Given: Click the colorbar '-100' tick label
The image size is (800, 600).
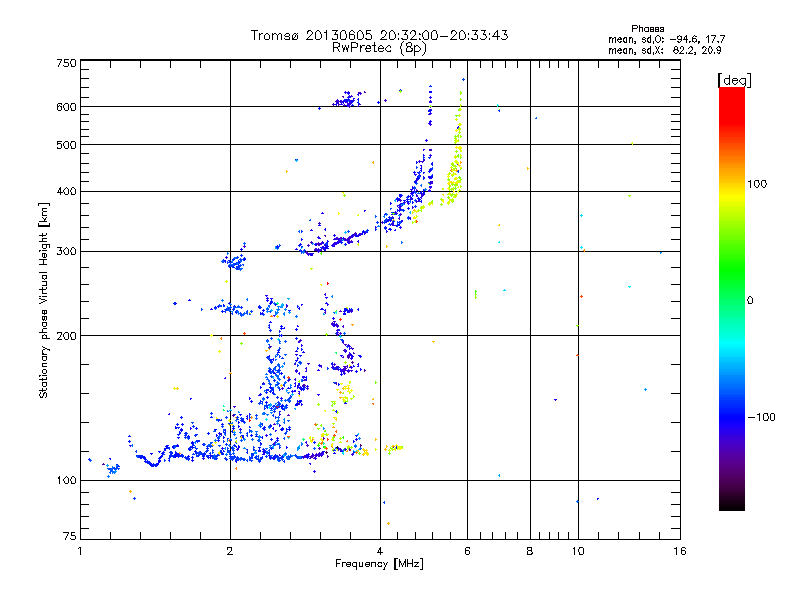Looking at the screenshot, I should point(761,417).
